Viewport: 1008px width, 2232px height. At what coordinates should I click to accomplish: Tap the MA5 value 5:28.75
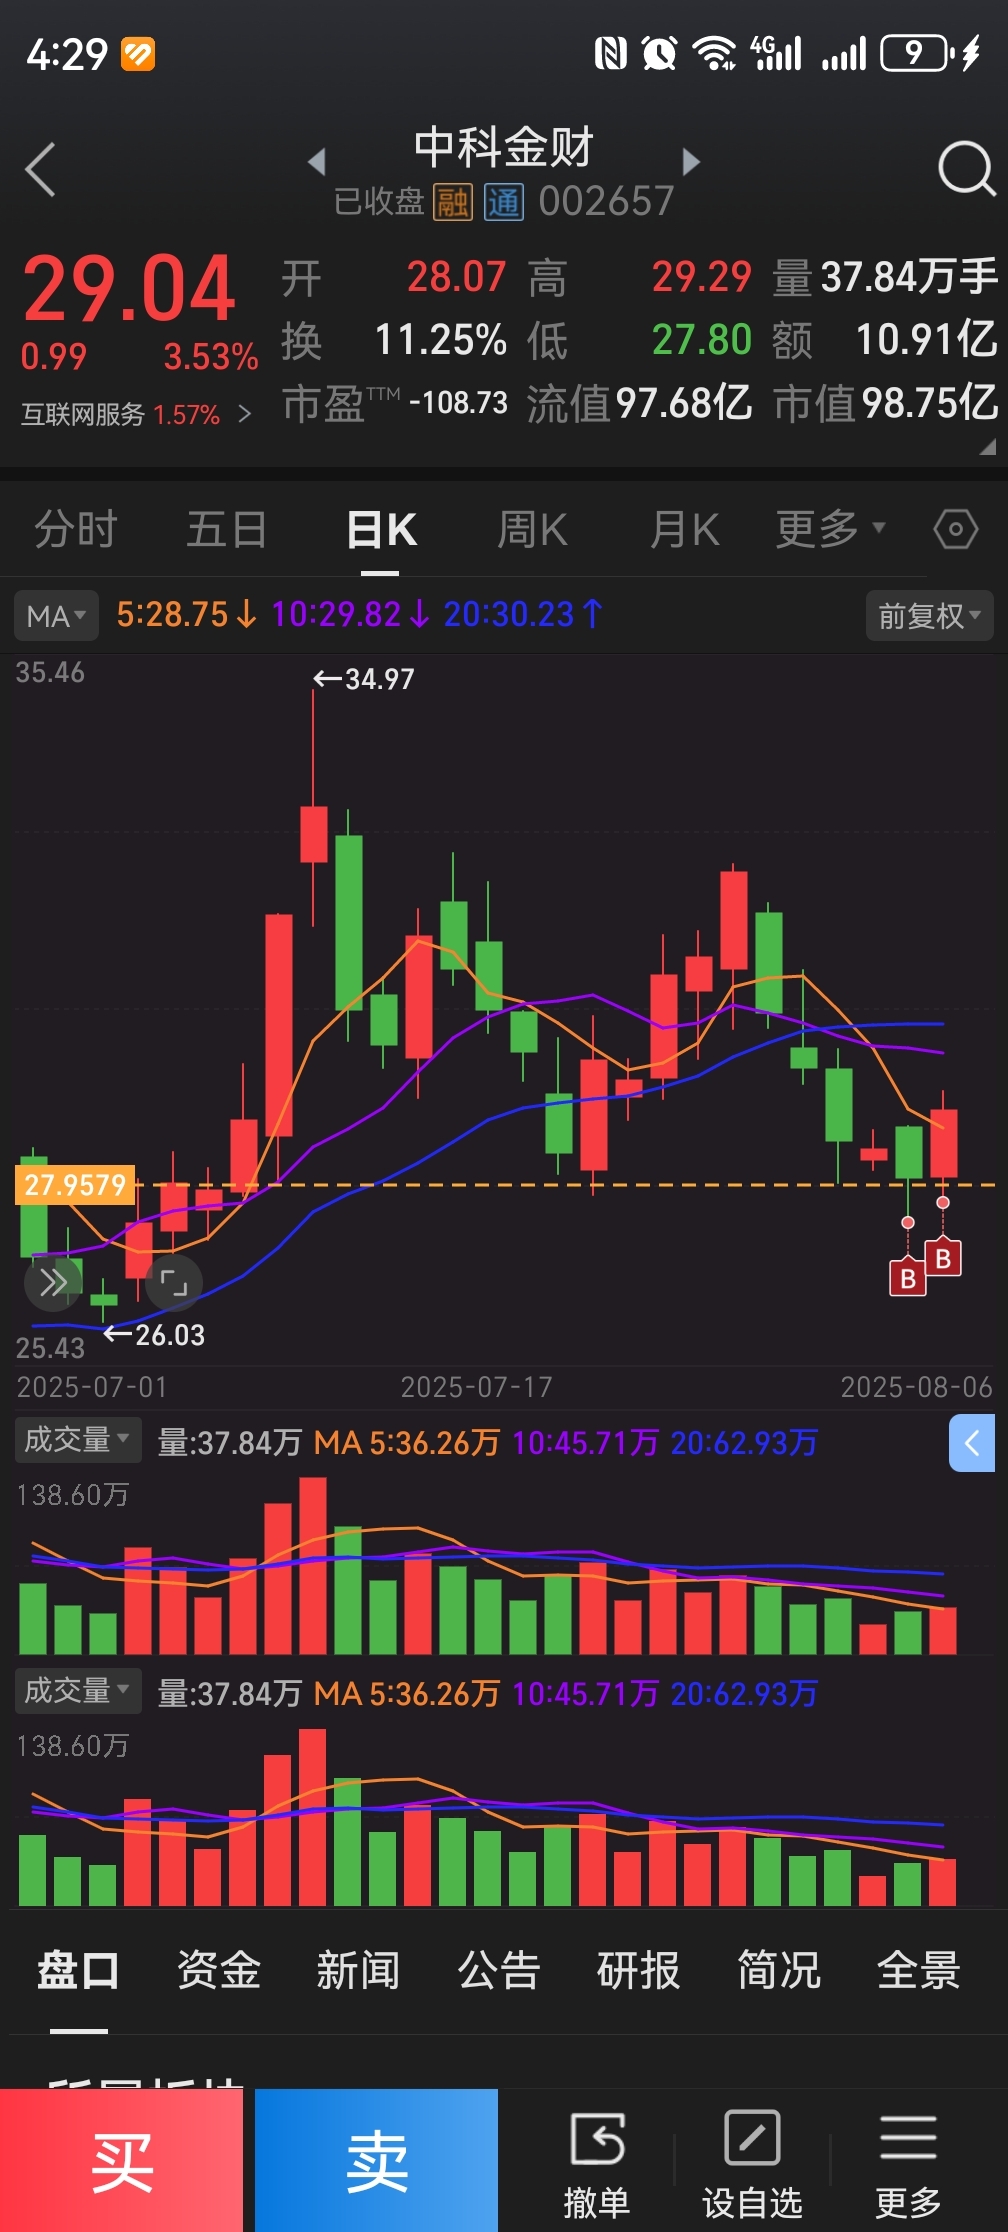tap(186, 614)
